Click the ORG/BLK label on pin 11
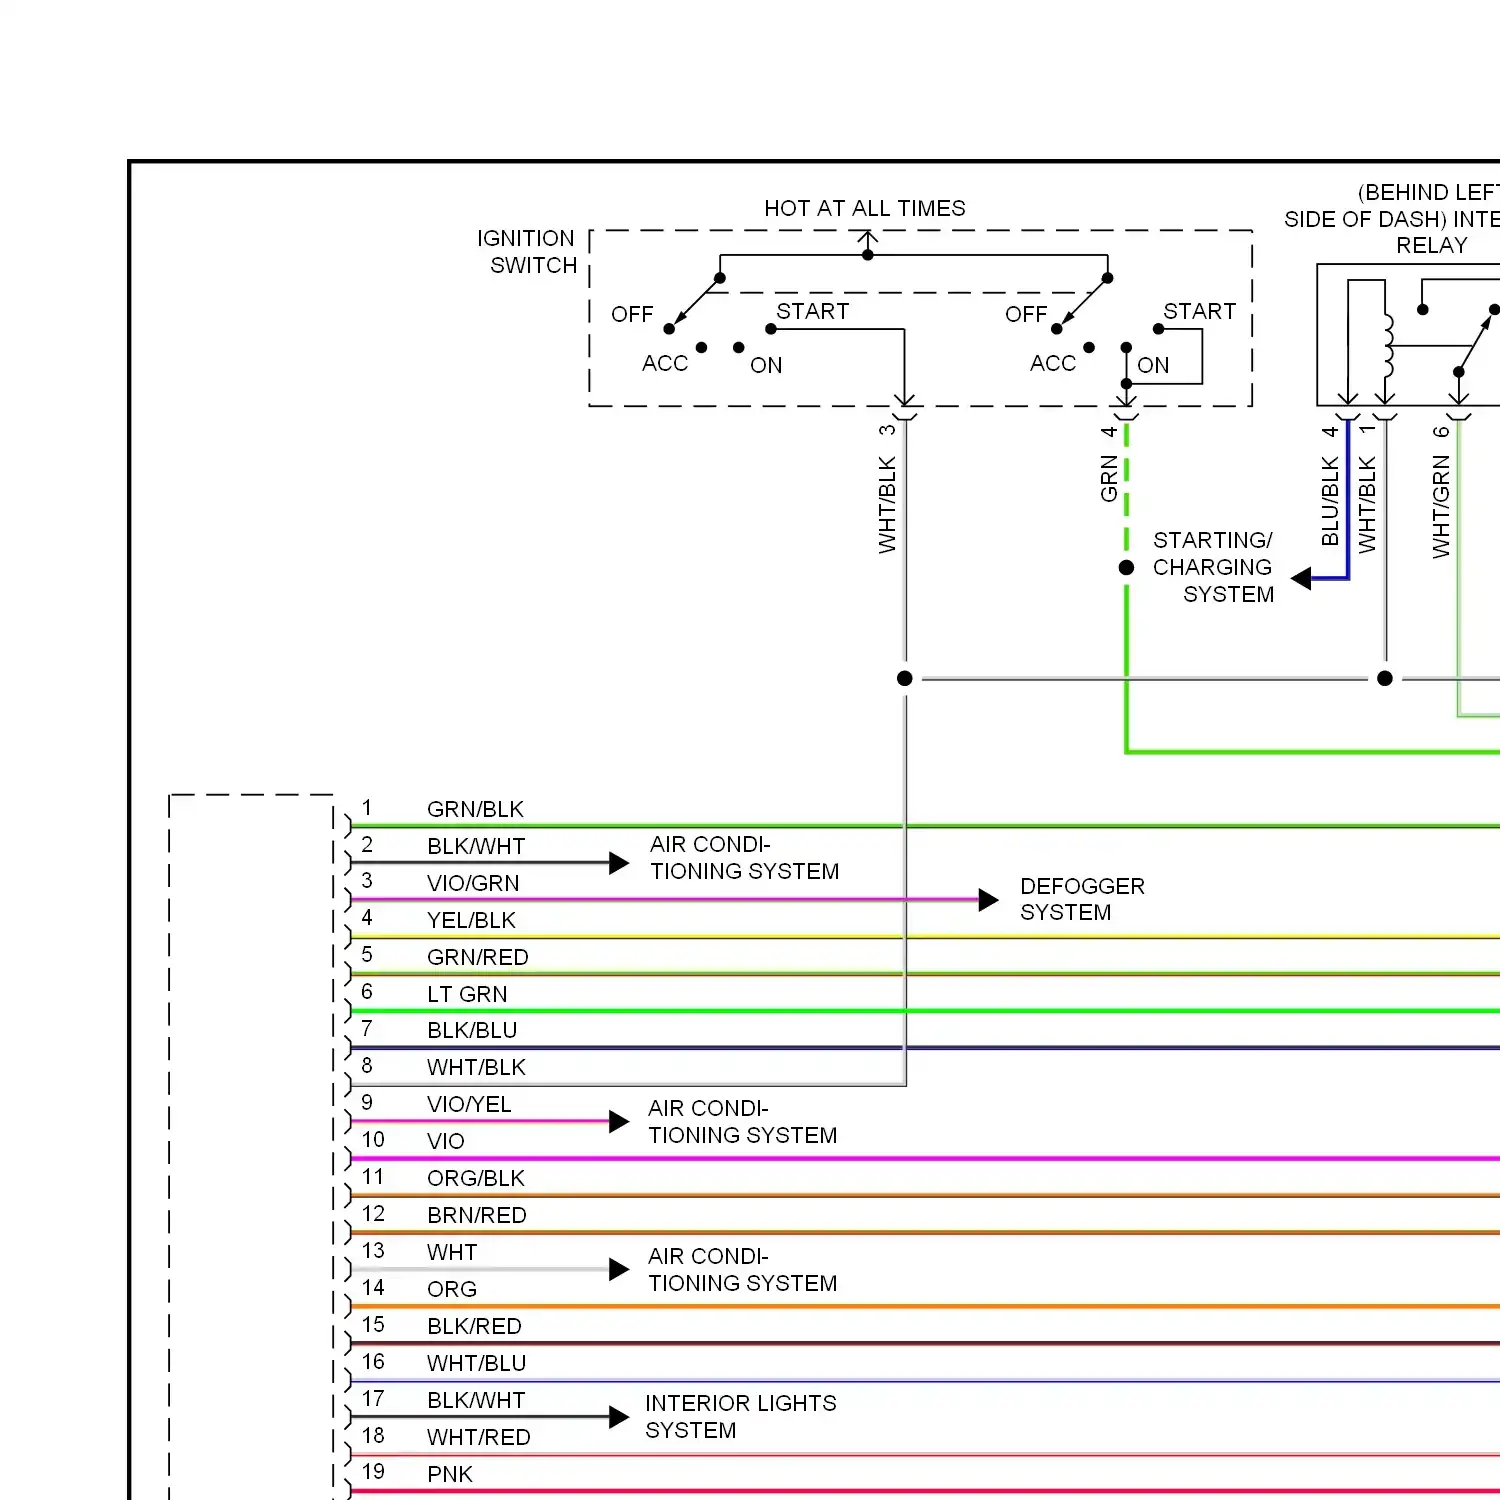The width and height of the screenshot is (1500, 1500). (475, 1178)
